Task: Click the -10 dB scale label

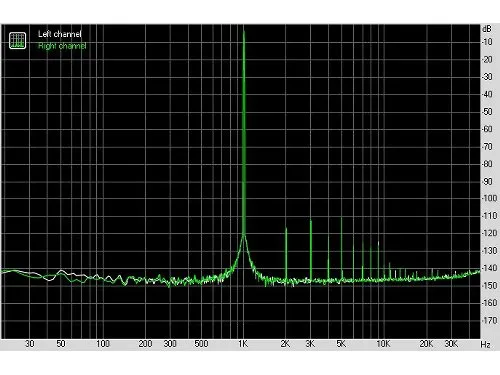Action: (x=487, y=42)
